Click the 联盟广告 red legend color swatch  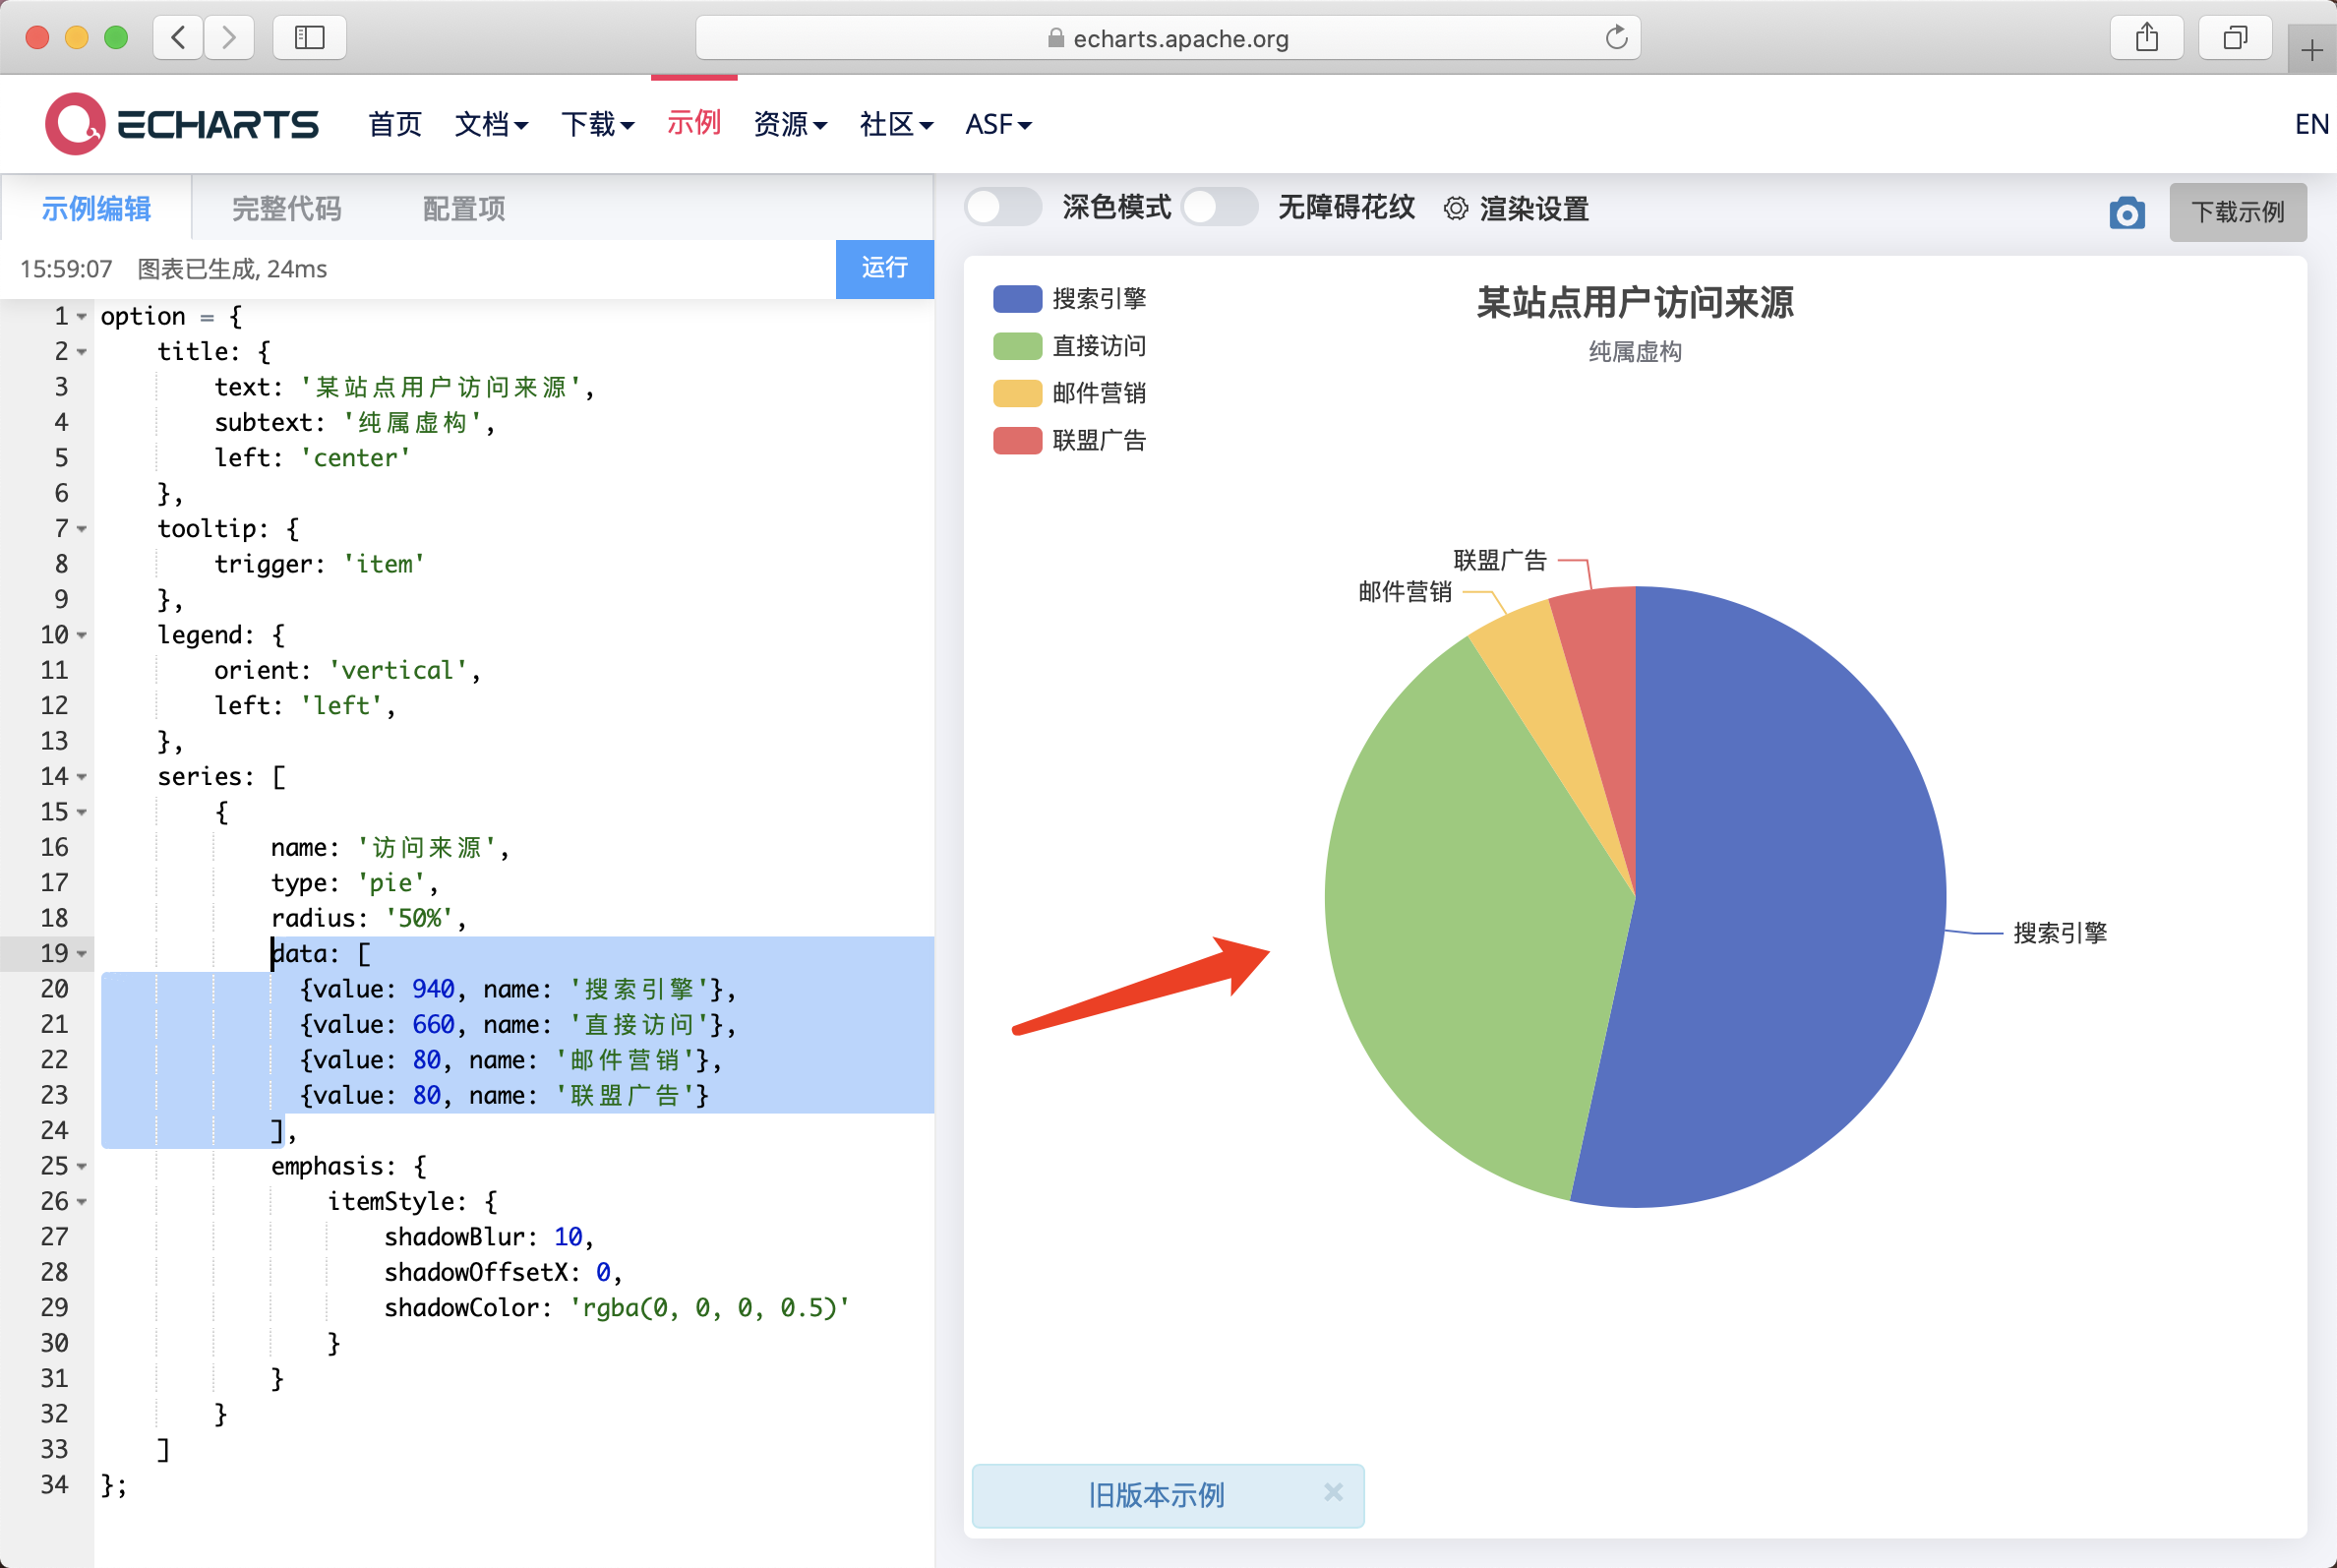[1017, 440]
